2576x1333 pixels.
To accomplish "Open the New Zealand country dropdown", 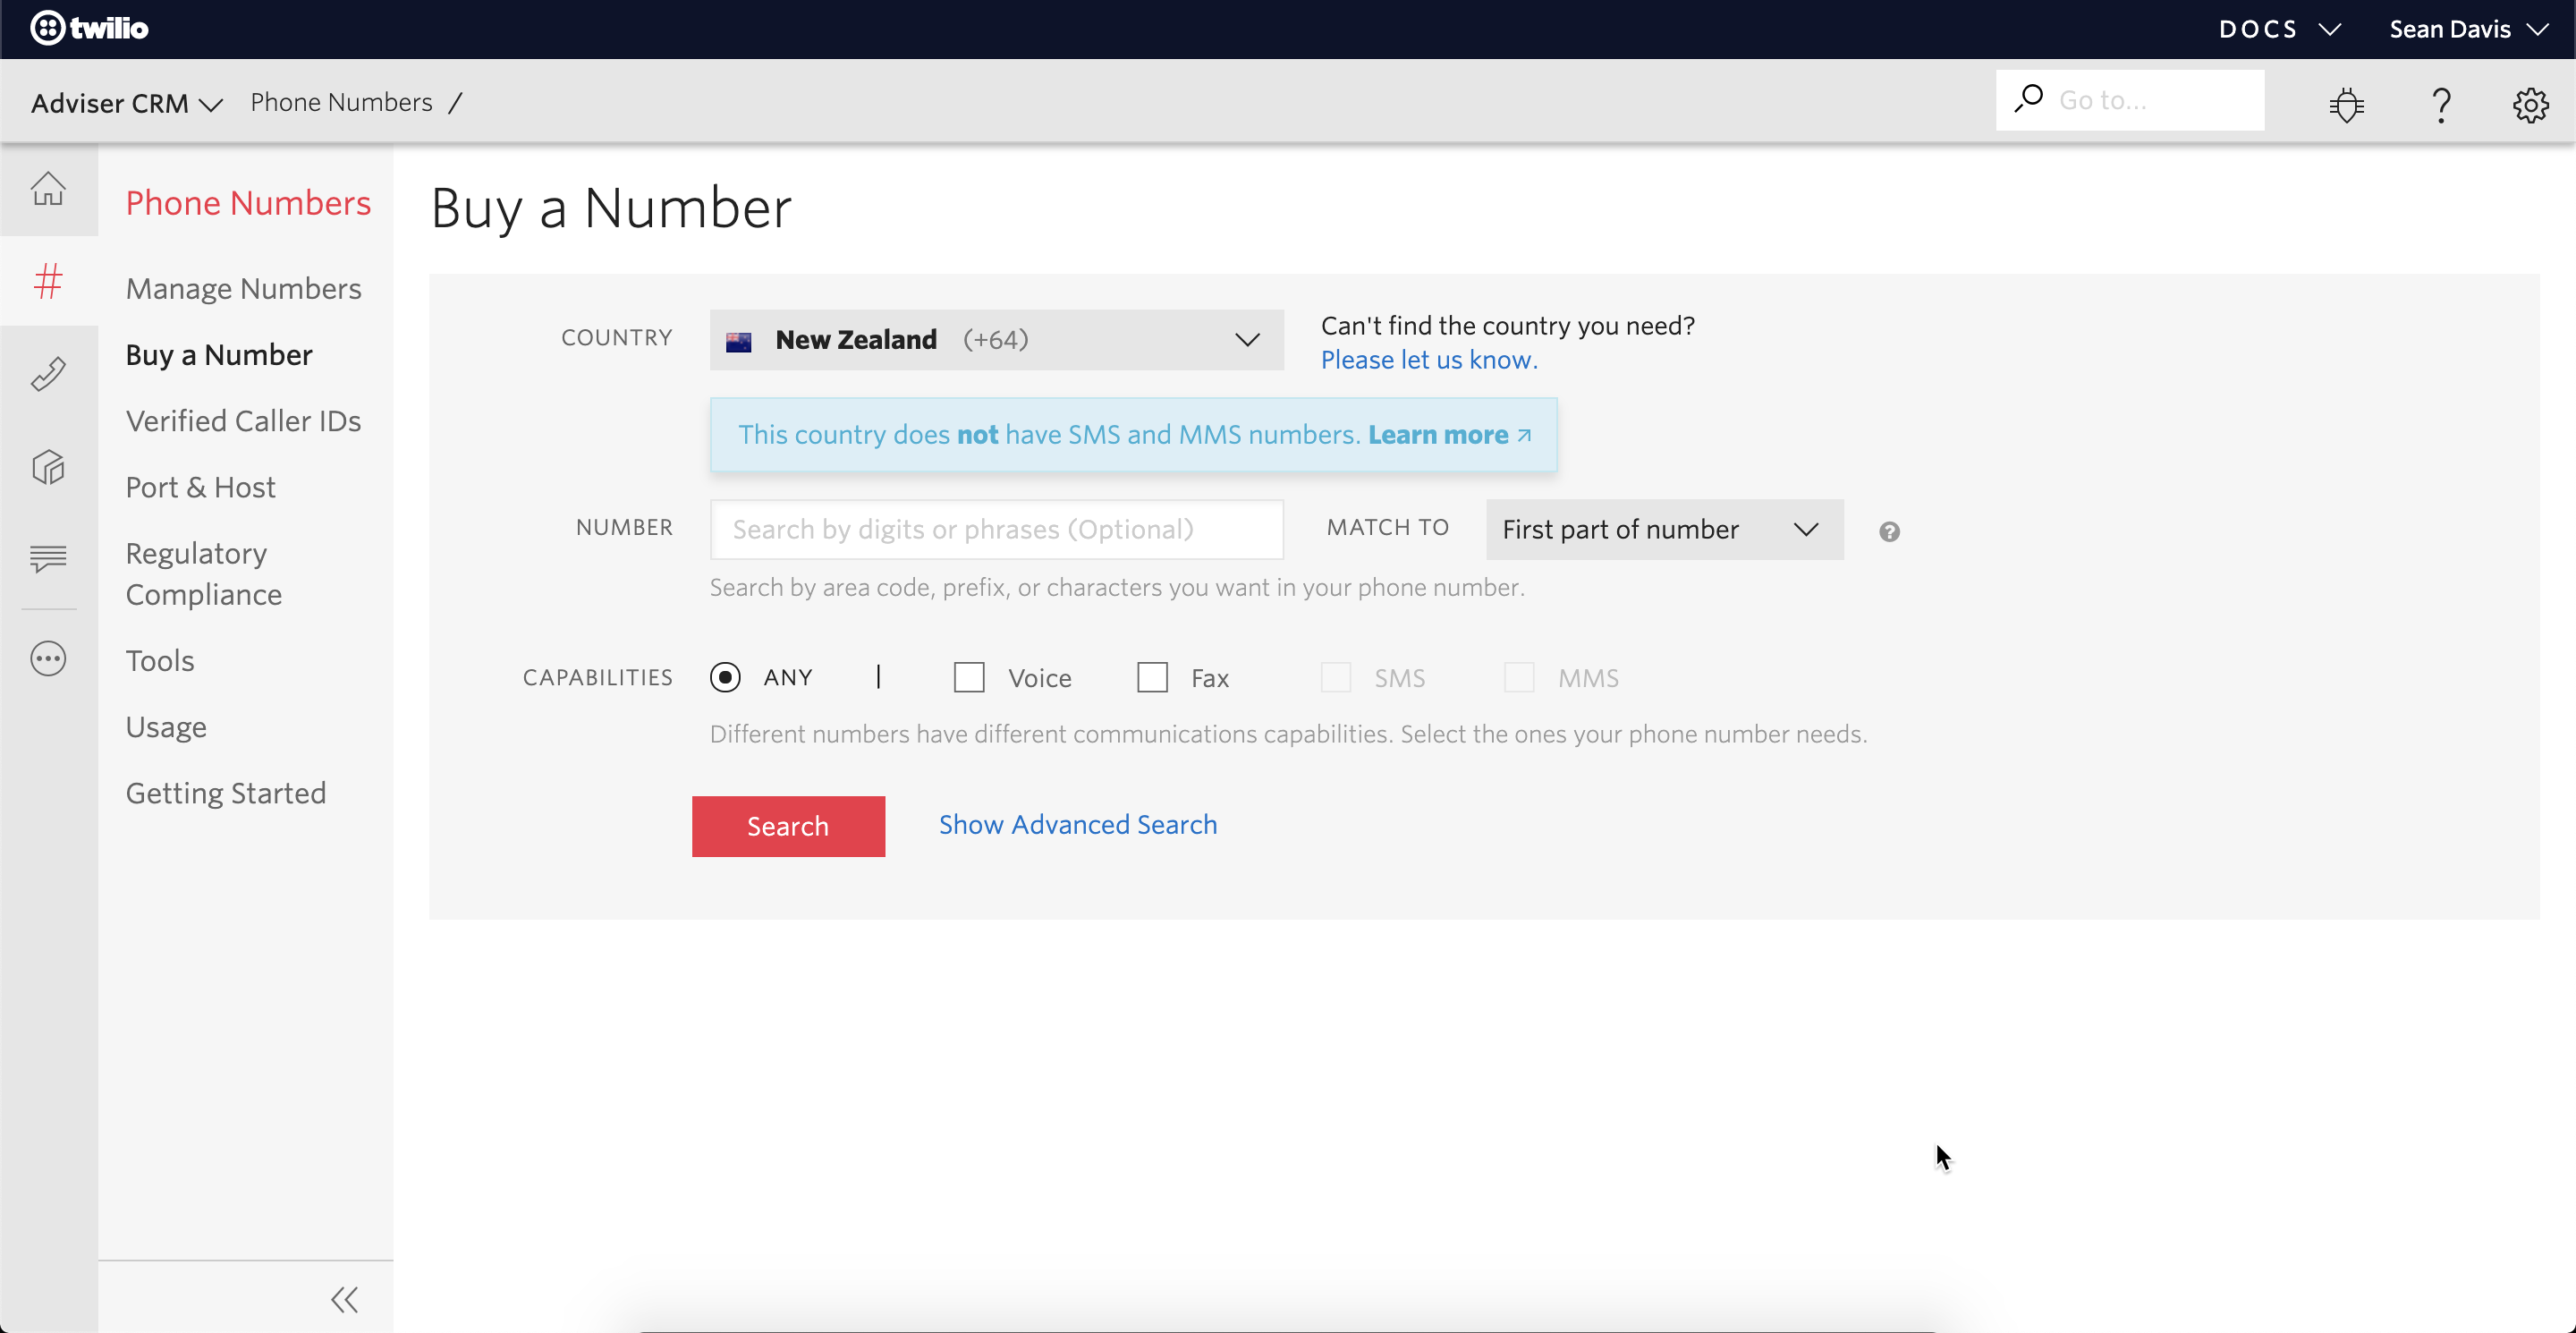I will click(996, 340).
